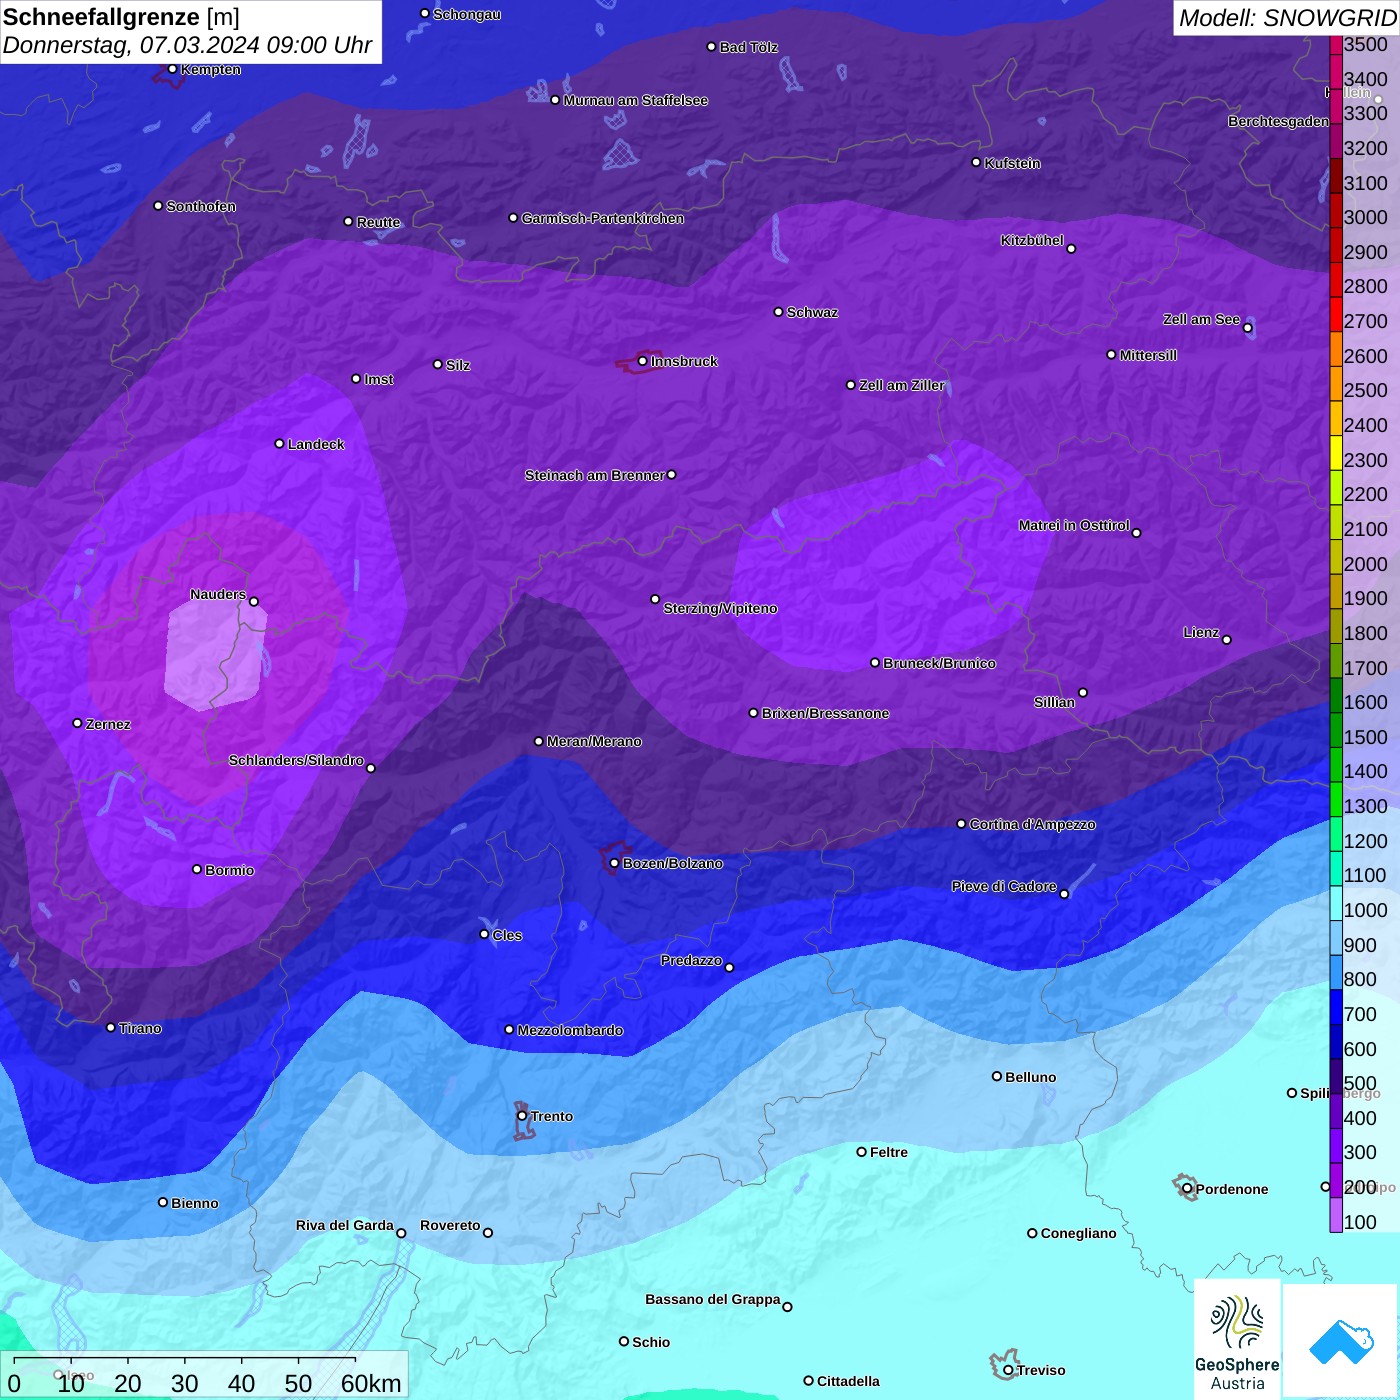Click the Landeck label
1400x1400 pixels.
pos(316,444)
